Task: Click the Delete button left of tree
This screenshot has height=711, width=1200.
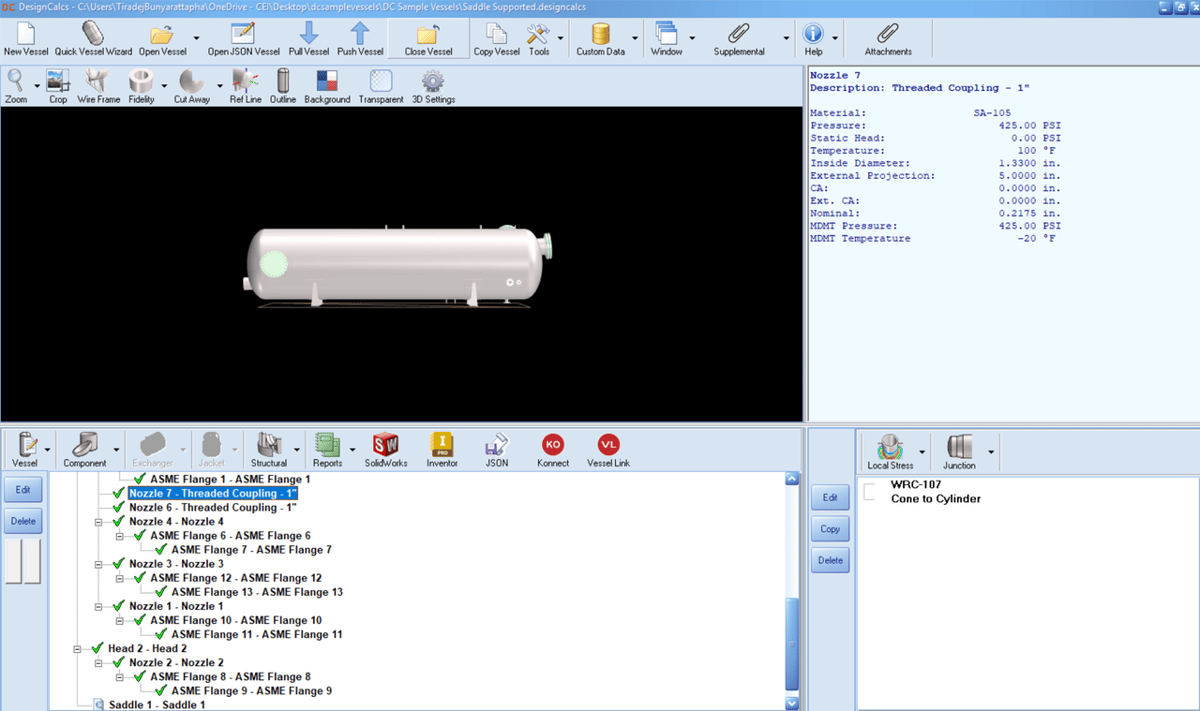Action: tap(23, 521)
